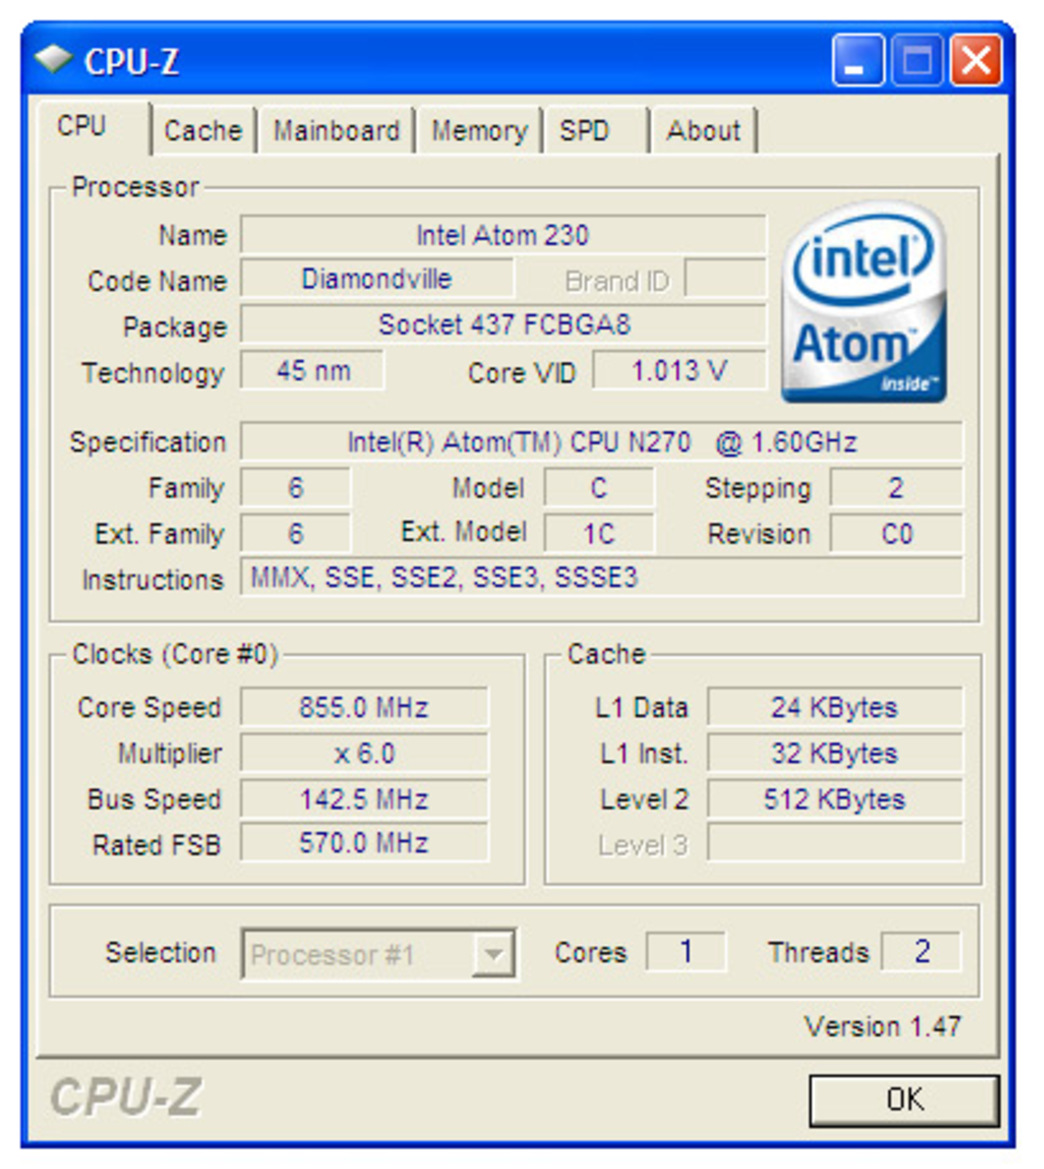The image size is (1044, 1169).
Task: Click the Specification field with N270 text
Action: tap(602, 442)
